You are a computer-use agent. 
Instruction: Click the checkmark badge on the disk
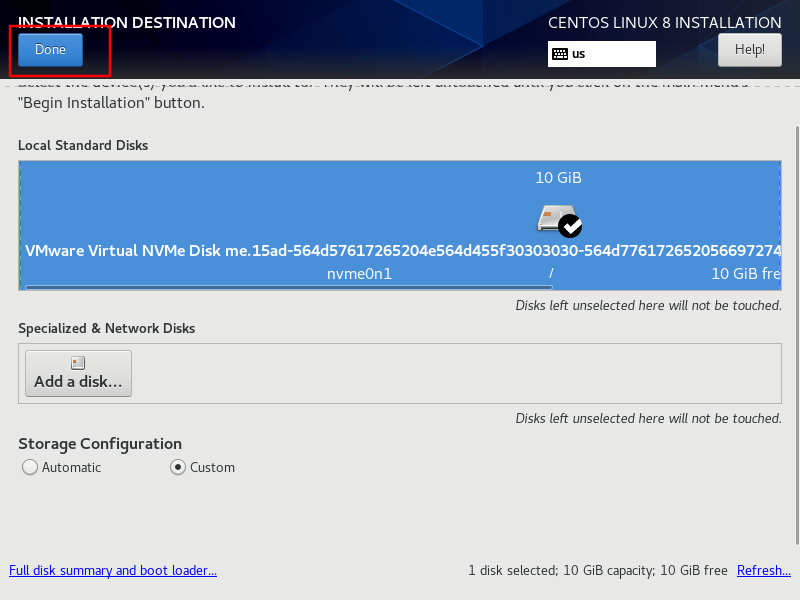point(570,226)
